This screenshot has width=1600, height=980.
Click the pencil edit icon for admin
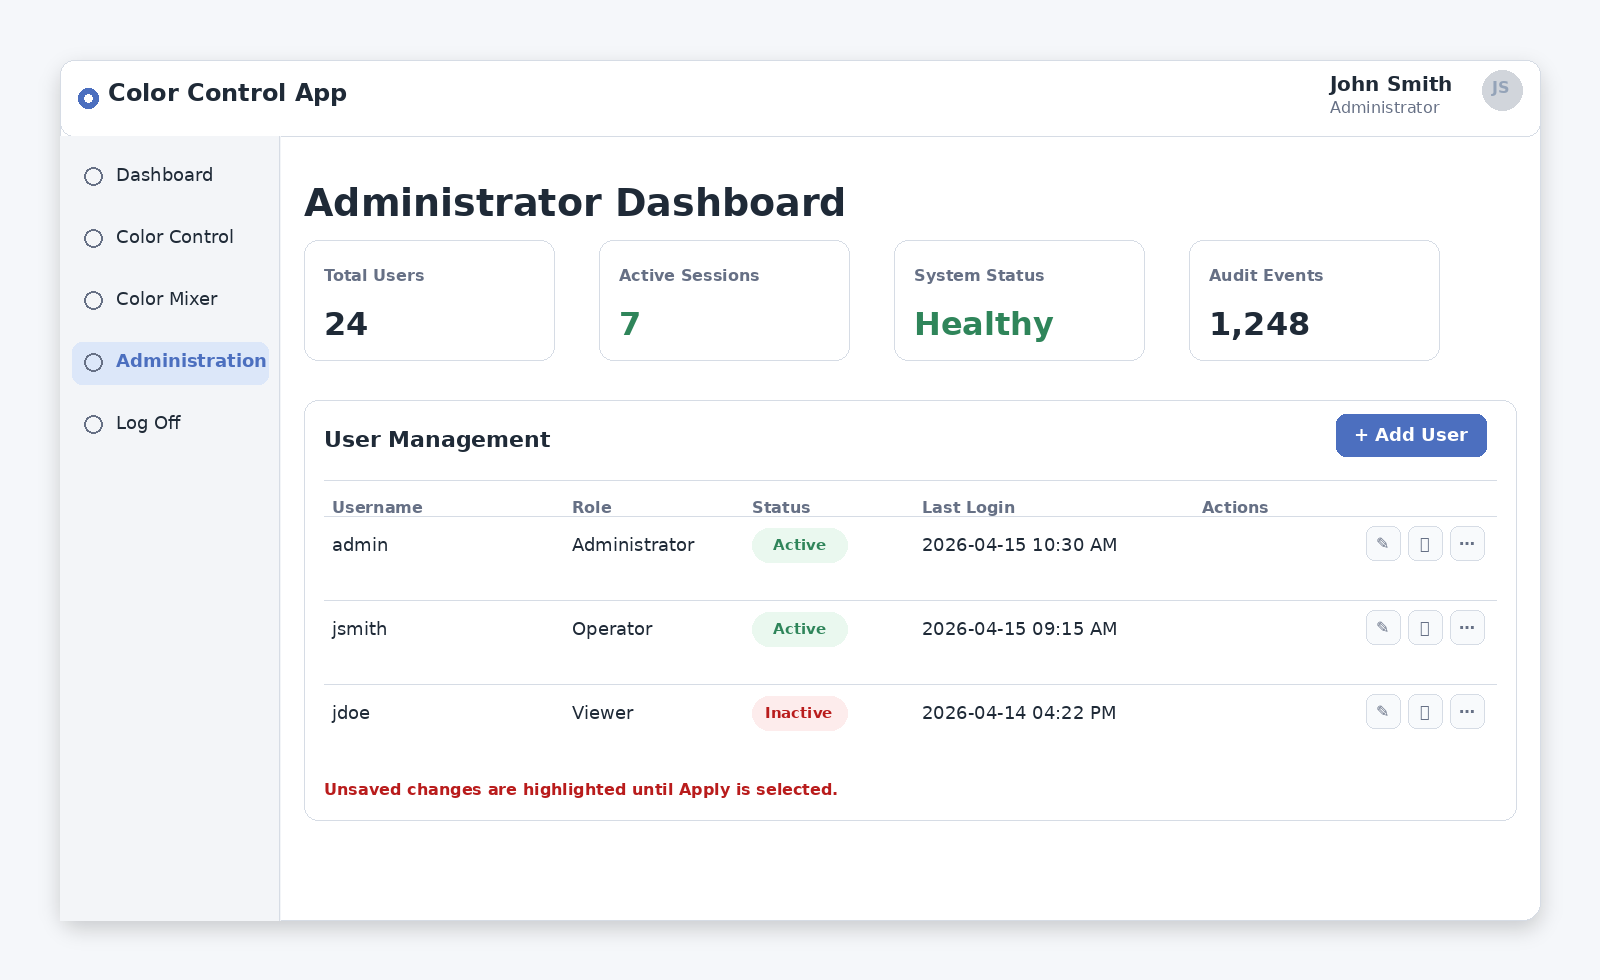(x=1383, y=544)
